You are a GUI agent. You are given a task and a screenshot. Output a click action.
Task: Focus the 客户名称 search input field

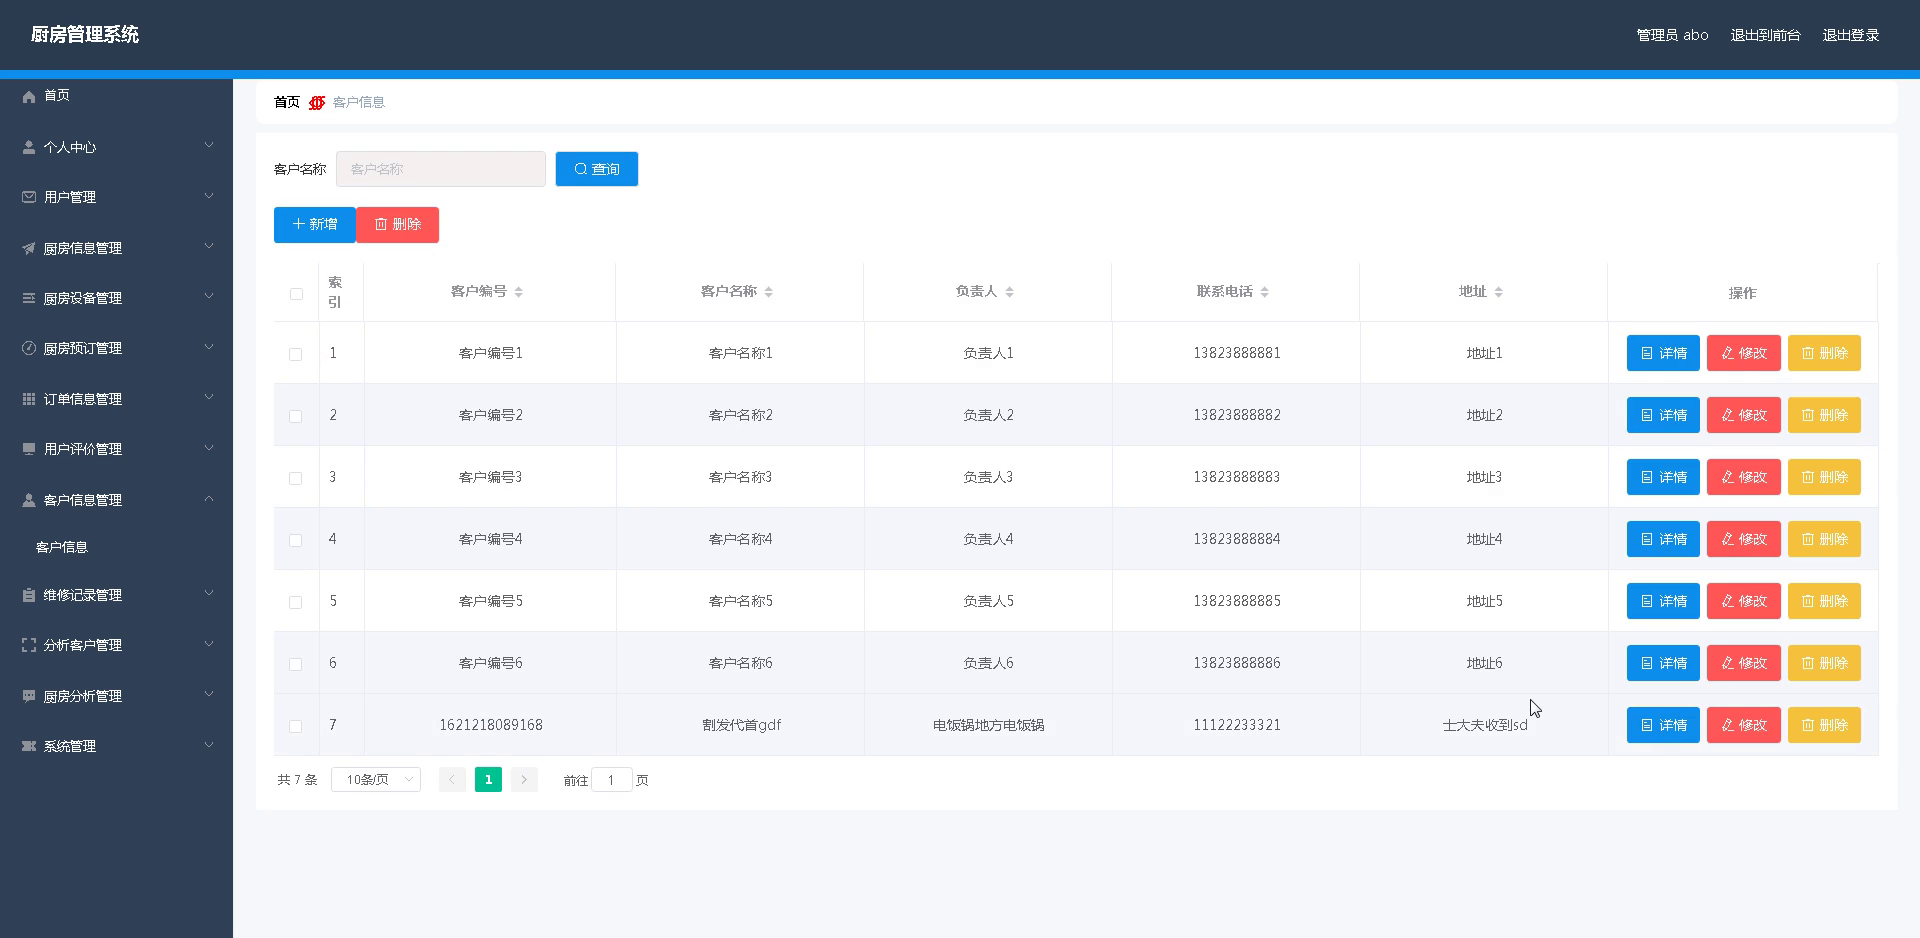pyautogui.click(x=441, y=169)
